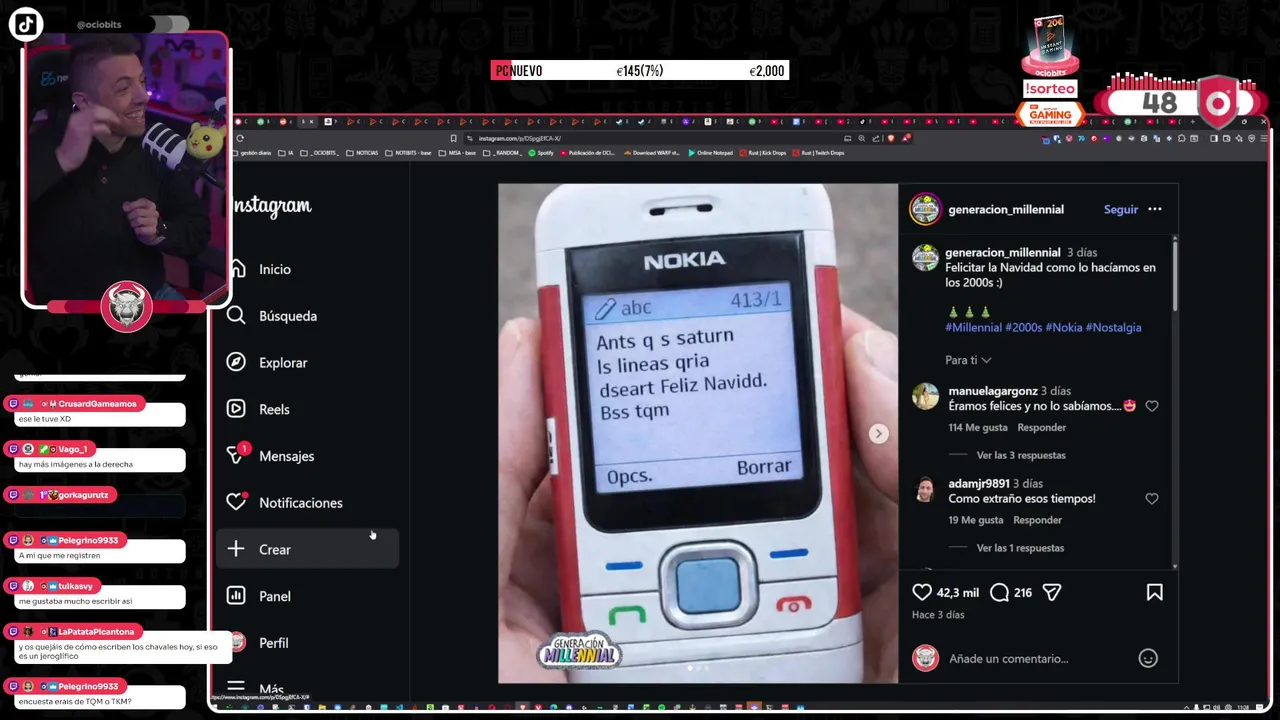Click the #Nostalgia hashtag

pyautogui.click(x=1113, y=327)
